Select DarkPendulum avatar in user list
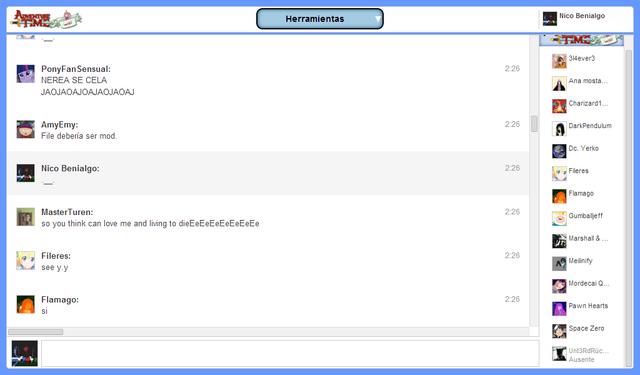The height and width of the screenshot is (375, 640). click(559, 129)
